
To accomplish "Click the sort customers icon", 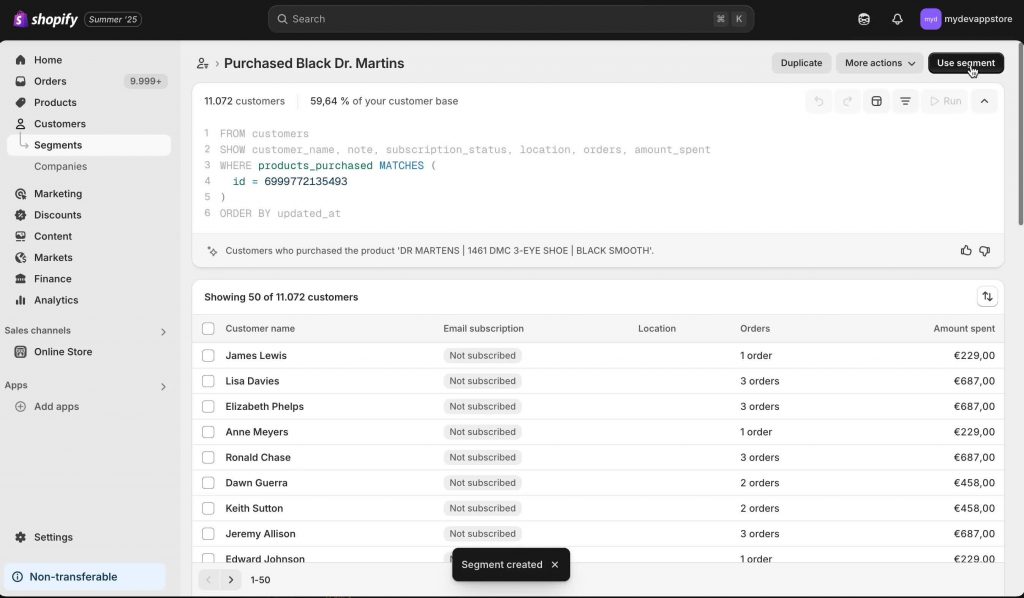I will coord(987,296).
